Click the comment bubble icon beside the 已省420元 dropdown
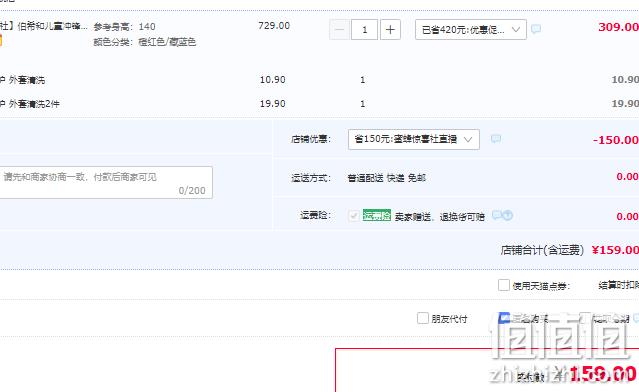Image resolution: width=639 pixels, height=392 pixels. (x=536, y=29)
